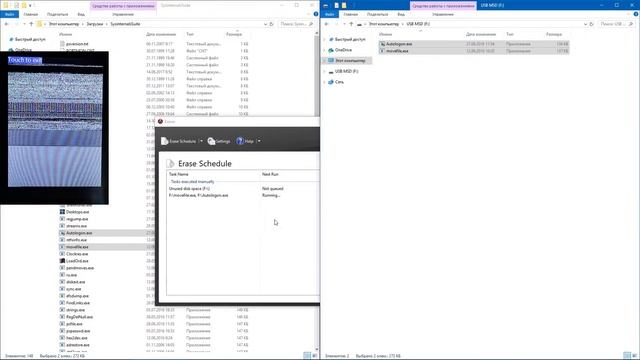
Task: Open the Вид tab in the SysinternalsSuite window
Action: tap(81, 14)
